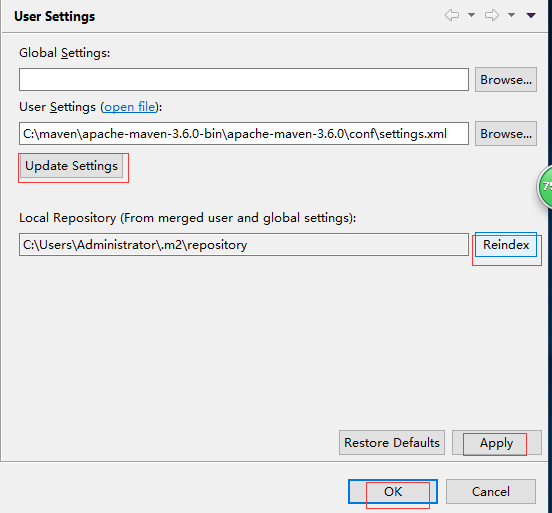Confirm the dialog with OK
Image resolution: width=552 pixels, height=513 pixels.
pos(393,492)
